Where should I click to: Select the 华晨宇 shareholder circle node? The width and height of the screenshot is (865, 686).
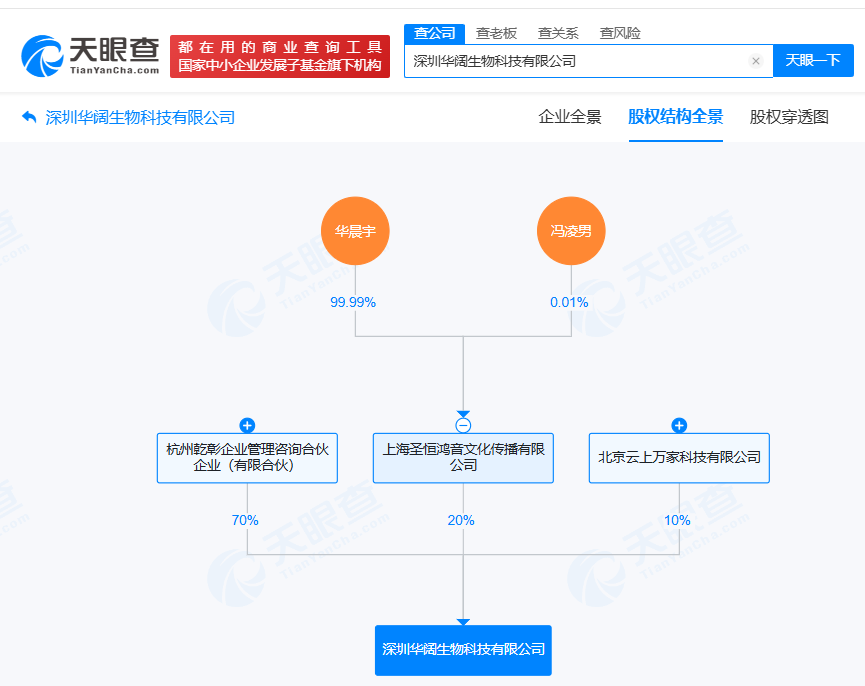355,231
